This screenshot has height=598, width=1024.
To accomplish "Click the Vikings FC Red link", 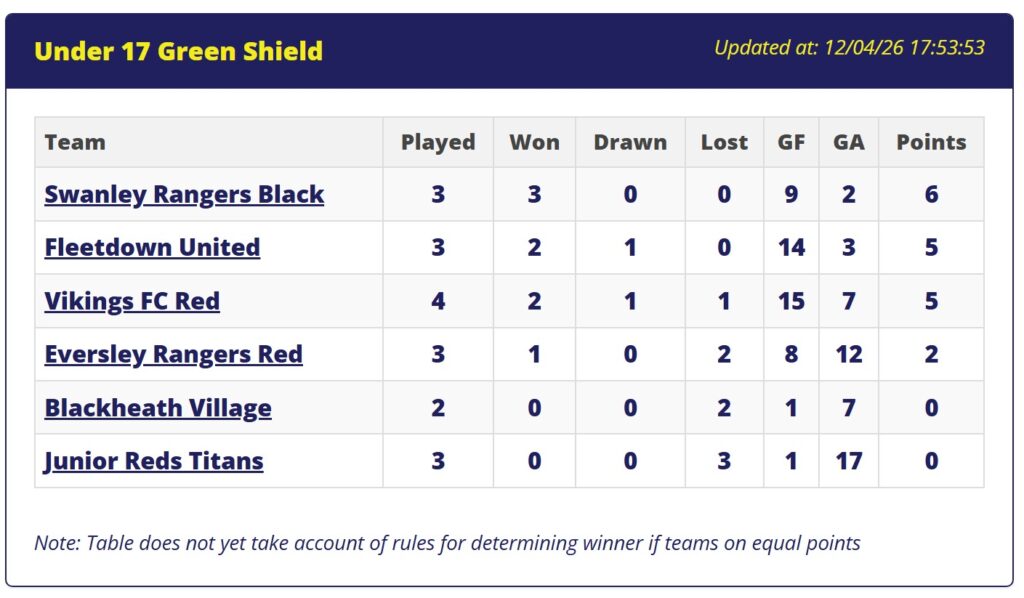I will coord(132,301).
